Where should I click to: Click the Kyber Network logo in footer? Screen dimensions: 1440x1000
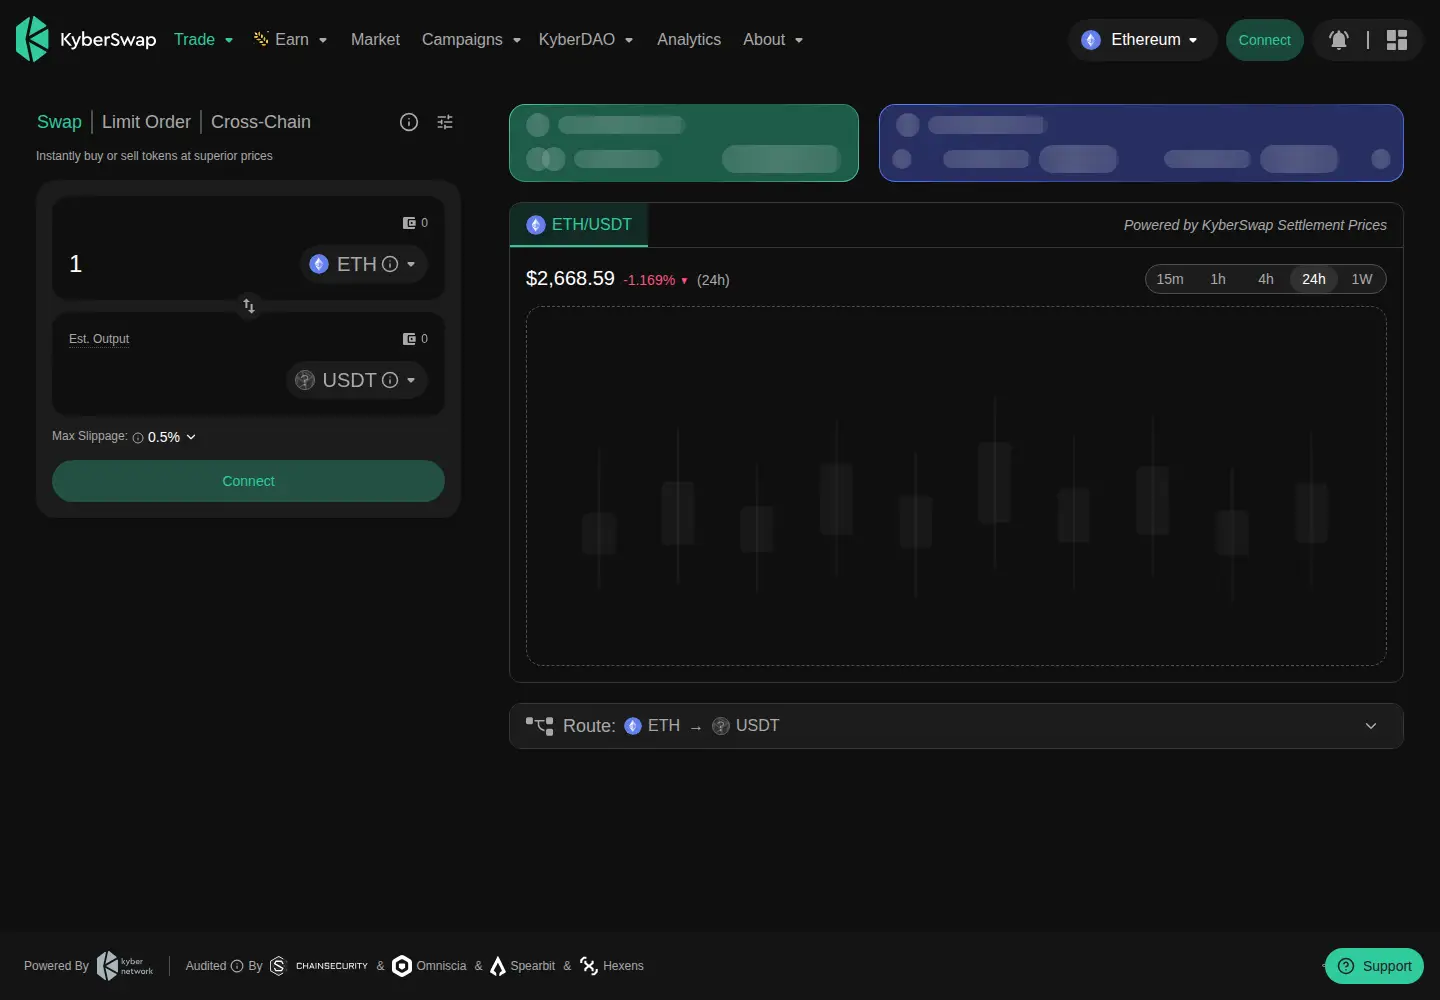click(x=125, y=966)
